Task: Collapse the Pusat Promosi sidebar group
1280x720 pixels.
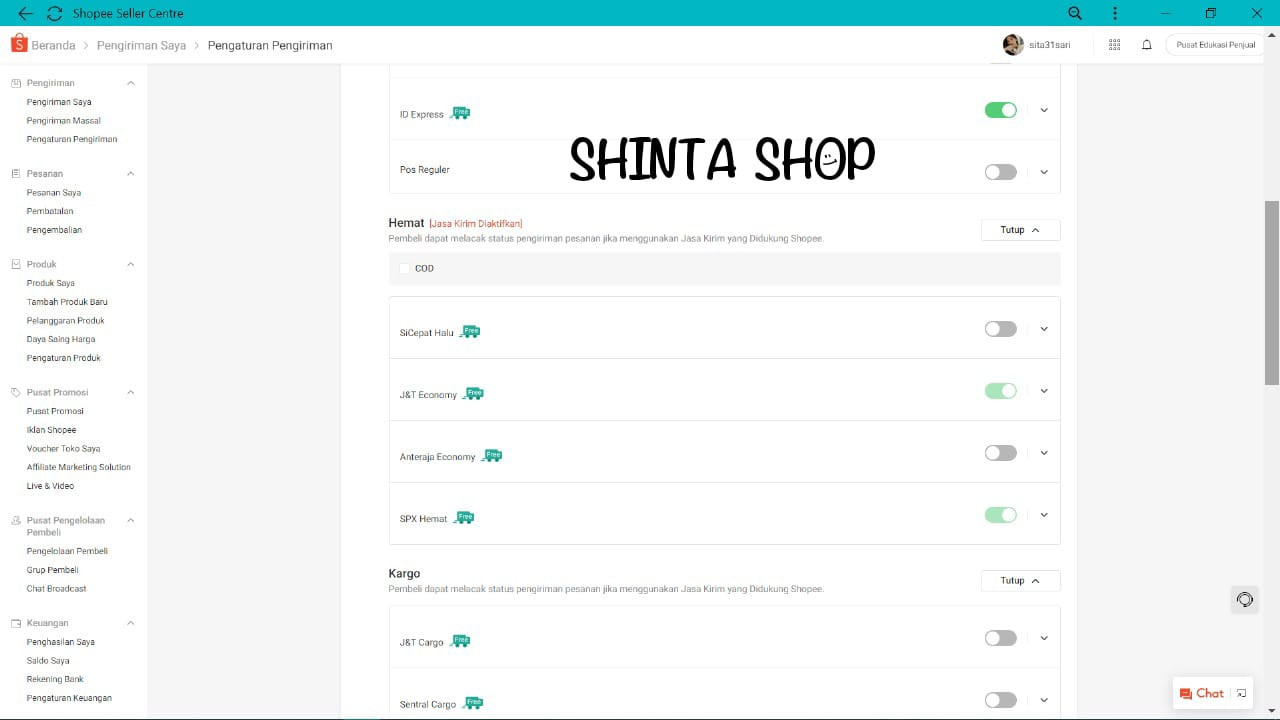Action: pyautogui.click(x=130, y=393)
